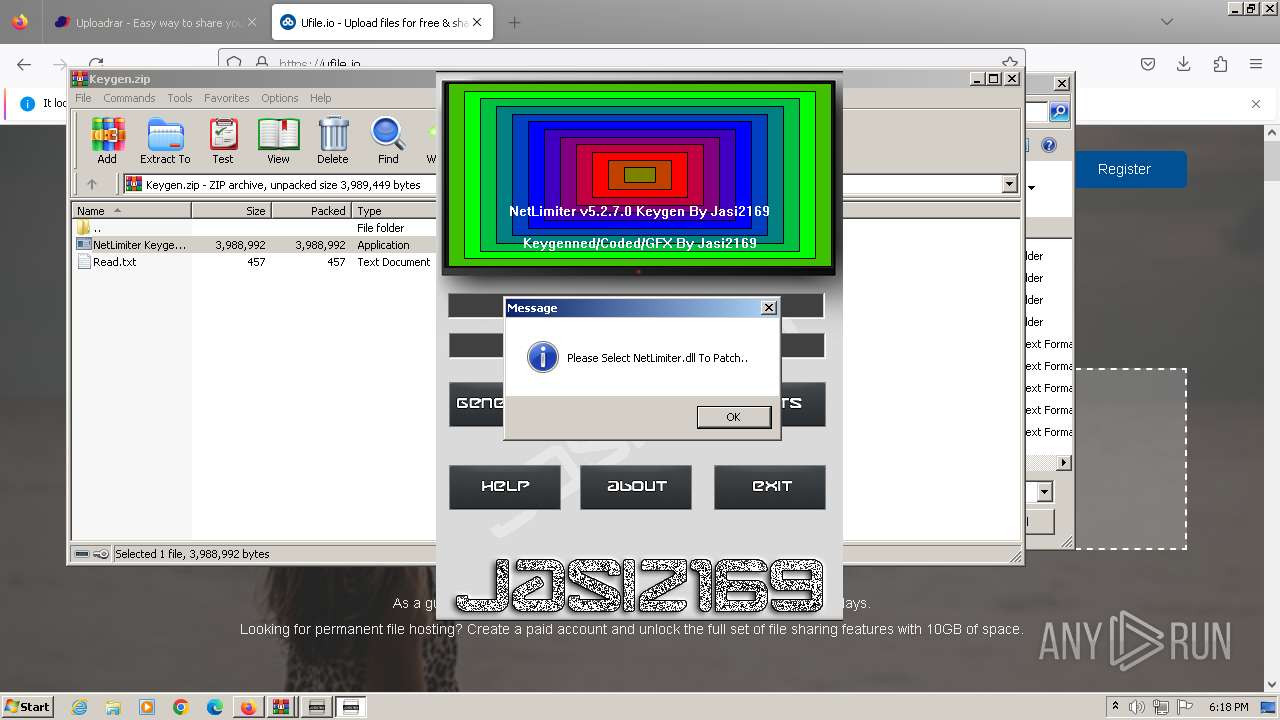The image size is (1280, 720).
Task: Click the Pocket save icon in Firefox
Action: [1148, 64]
